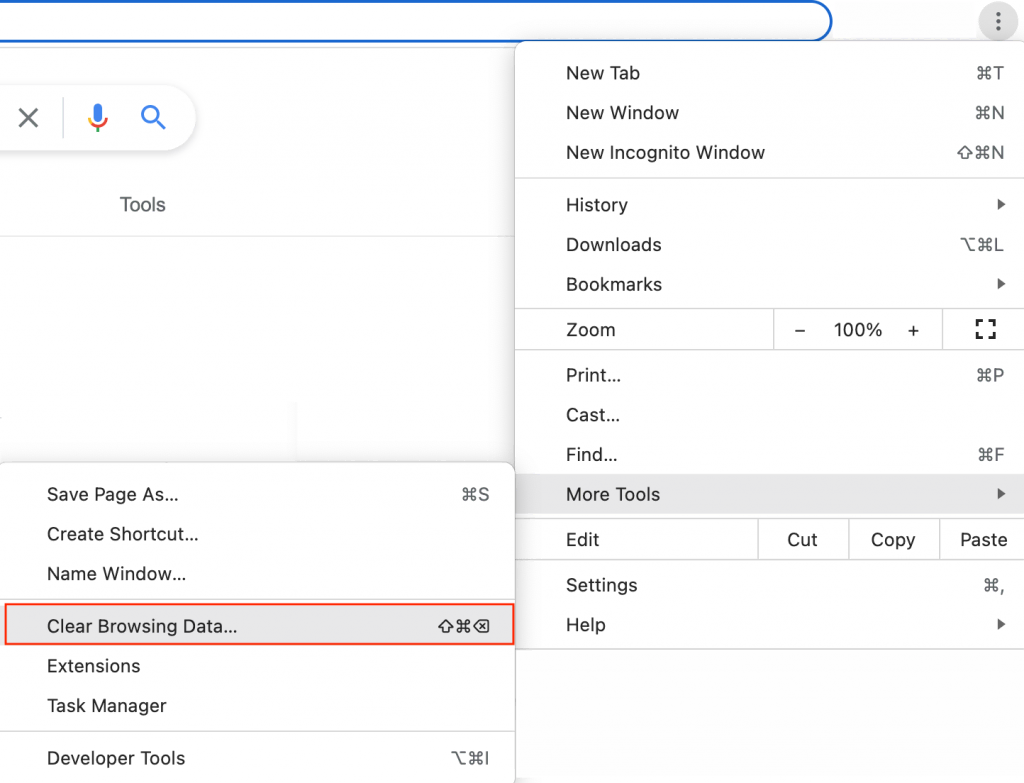Open New Incognito Window
1024x783 pixels.
coord(665,153)
